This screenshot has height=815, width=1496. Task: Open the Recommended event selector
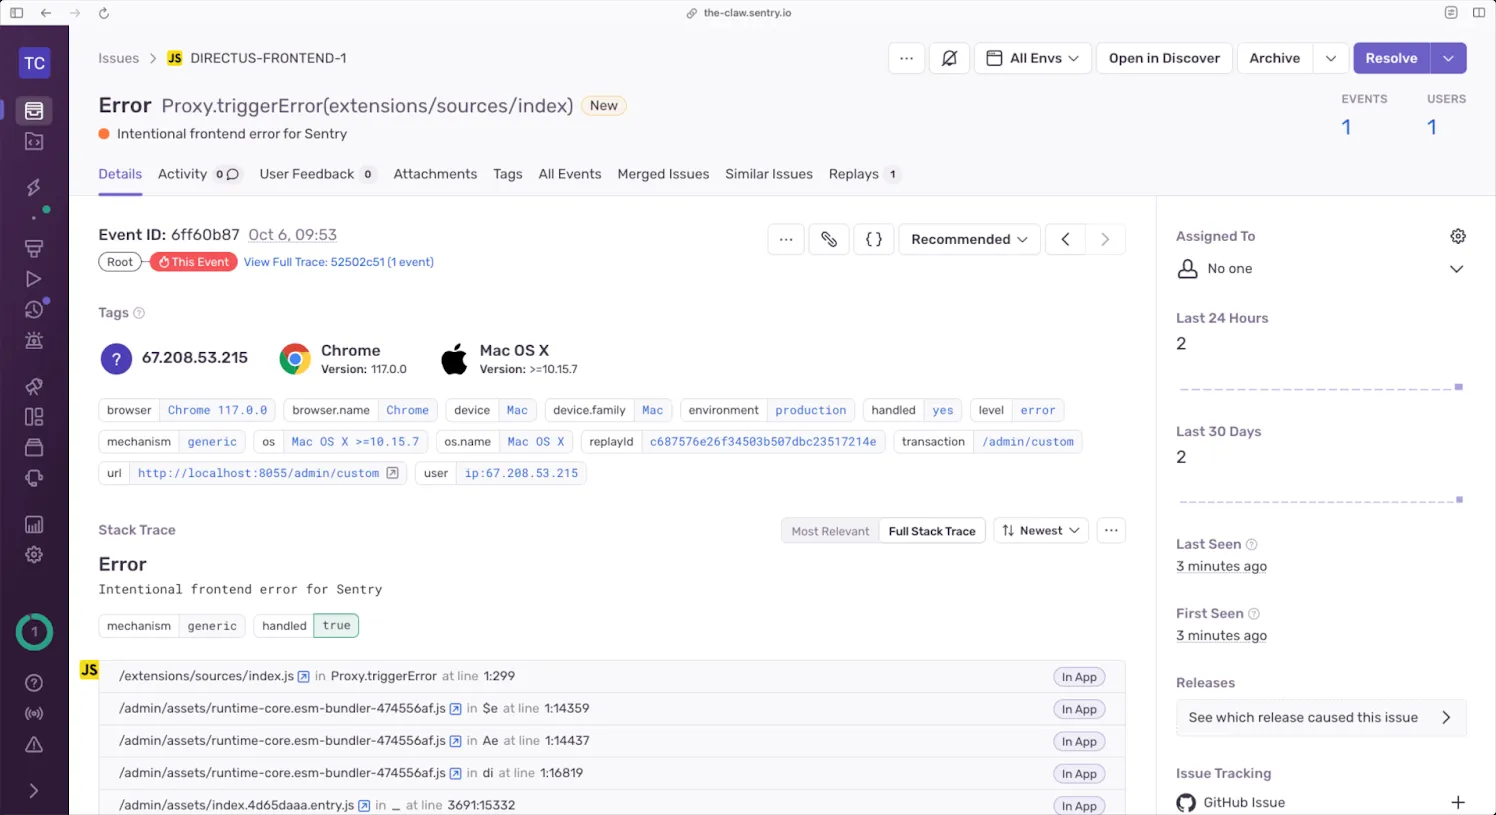pyautogui.click(x=967, y=239)
